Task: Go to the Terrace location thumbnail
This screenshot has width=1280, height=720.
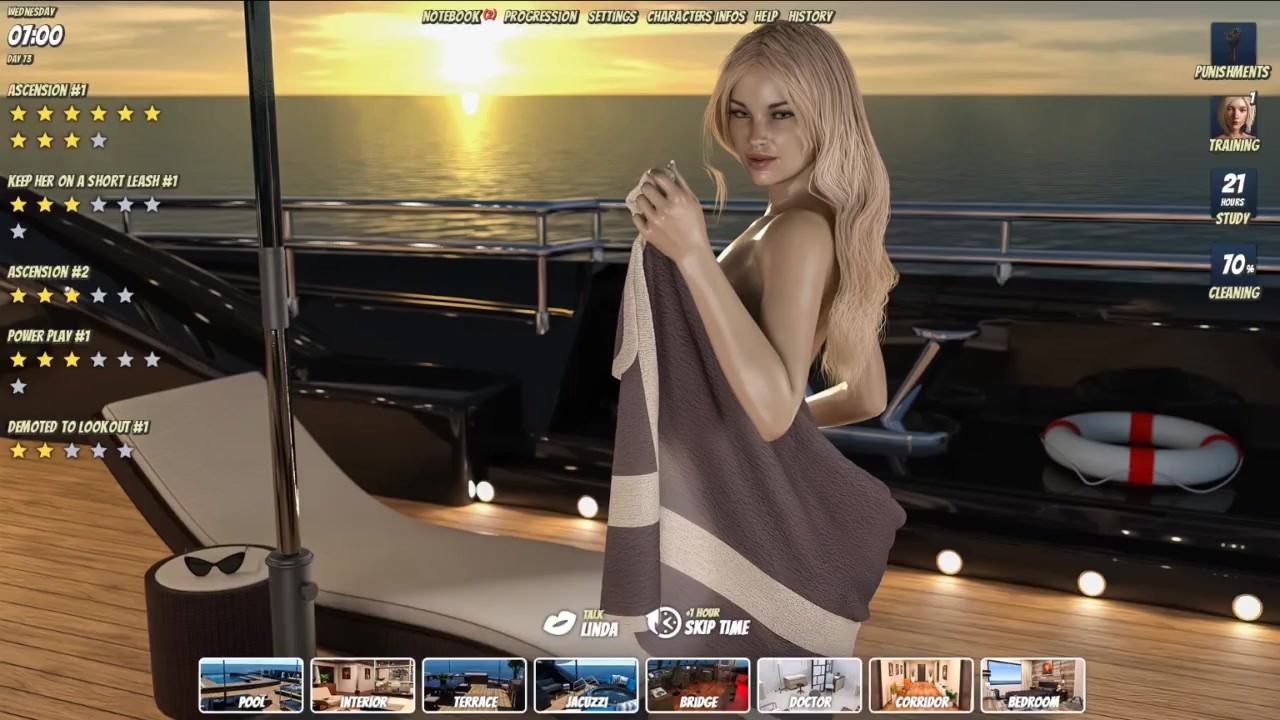Action: coord(475,685)
